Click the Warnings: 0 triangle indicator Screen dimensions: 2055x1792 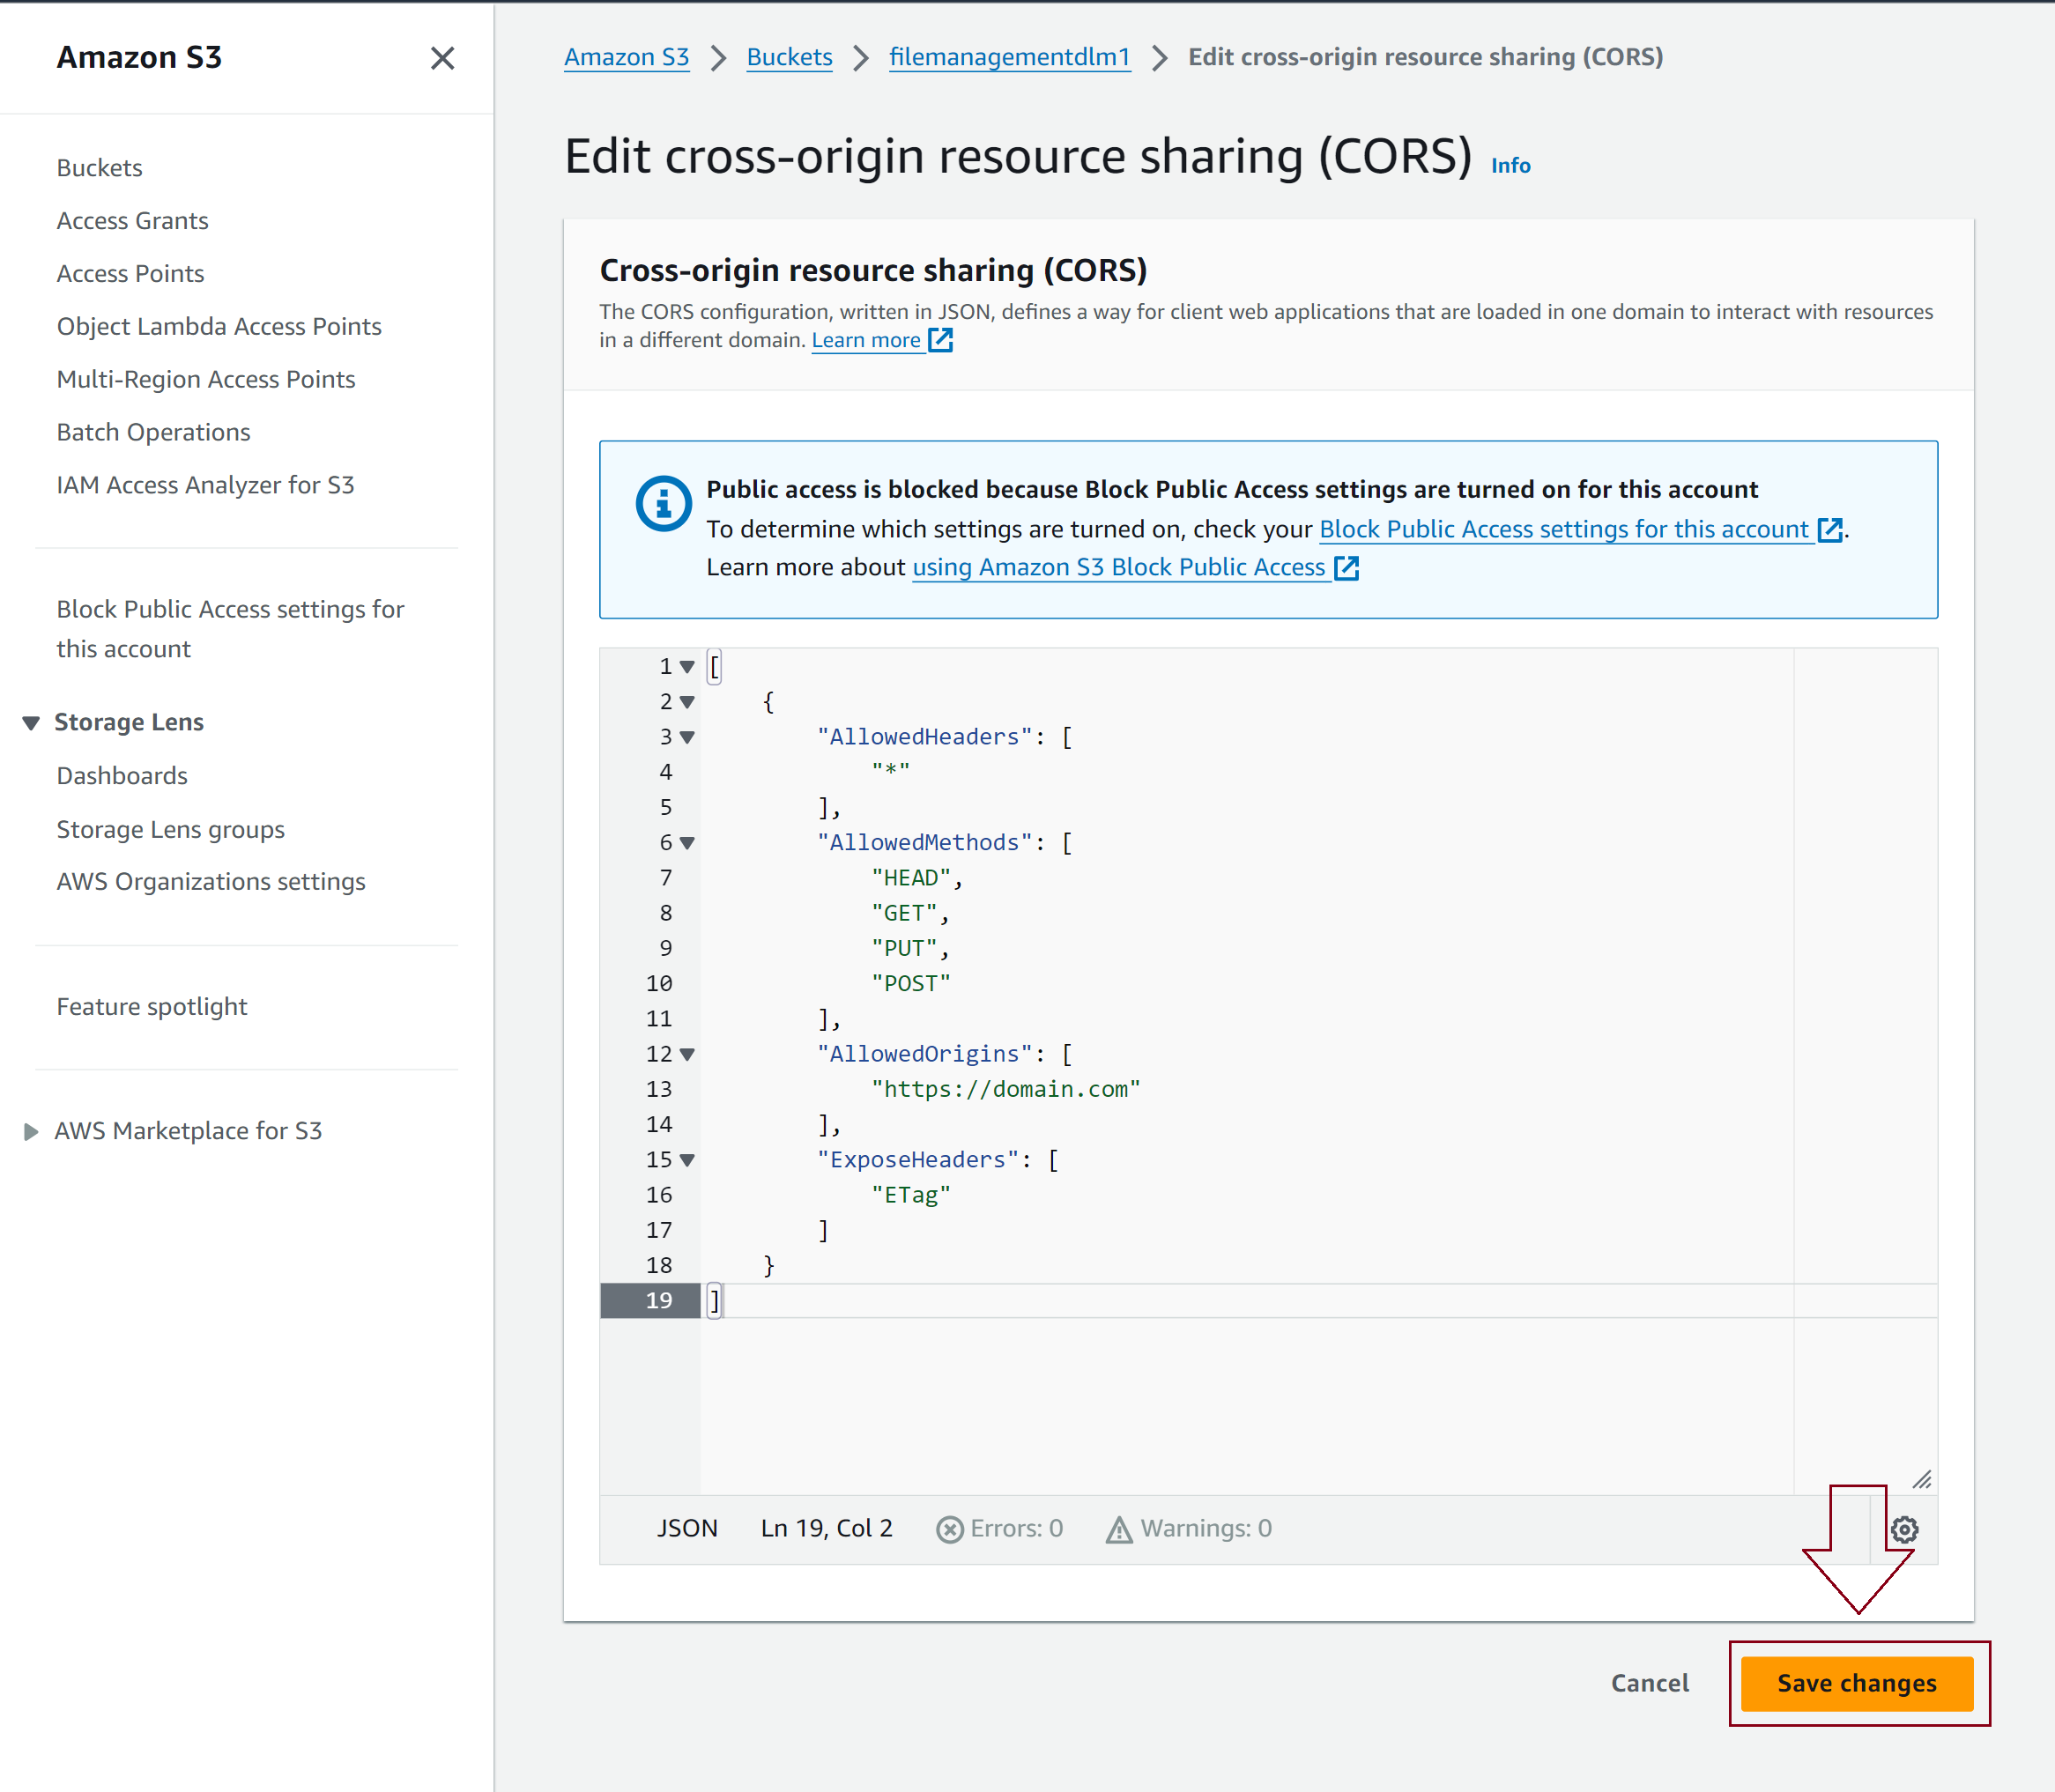pyautogui.click(x=1119, y=1529)
